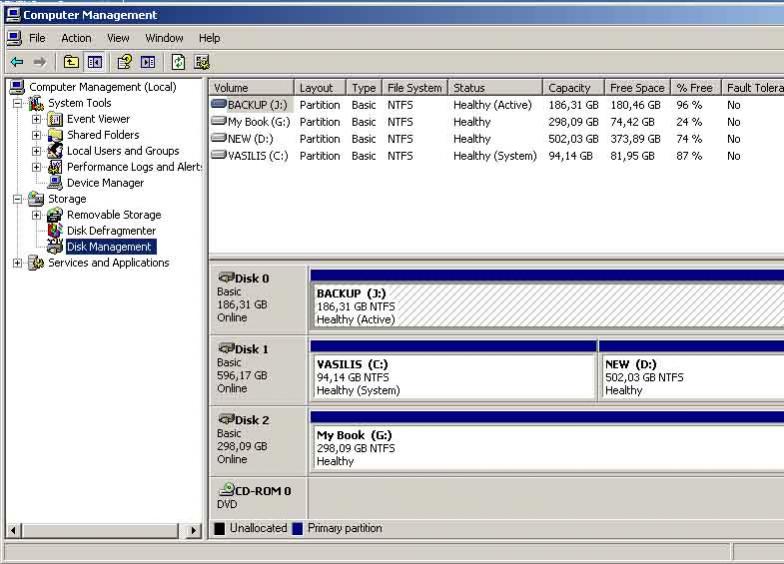The width and height of the screenshot is (784, 564).
Task: Expand the Removable Storage node
Action: [x=36, y=216]
